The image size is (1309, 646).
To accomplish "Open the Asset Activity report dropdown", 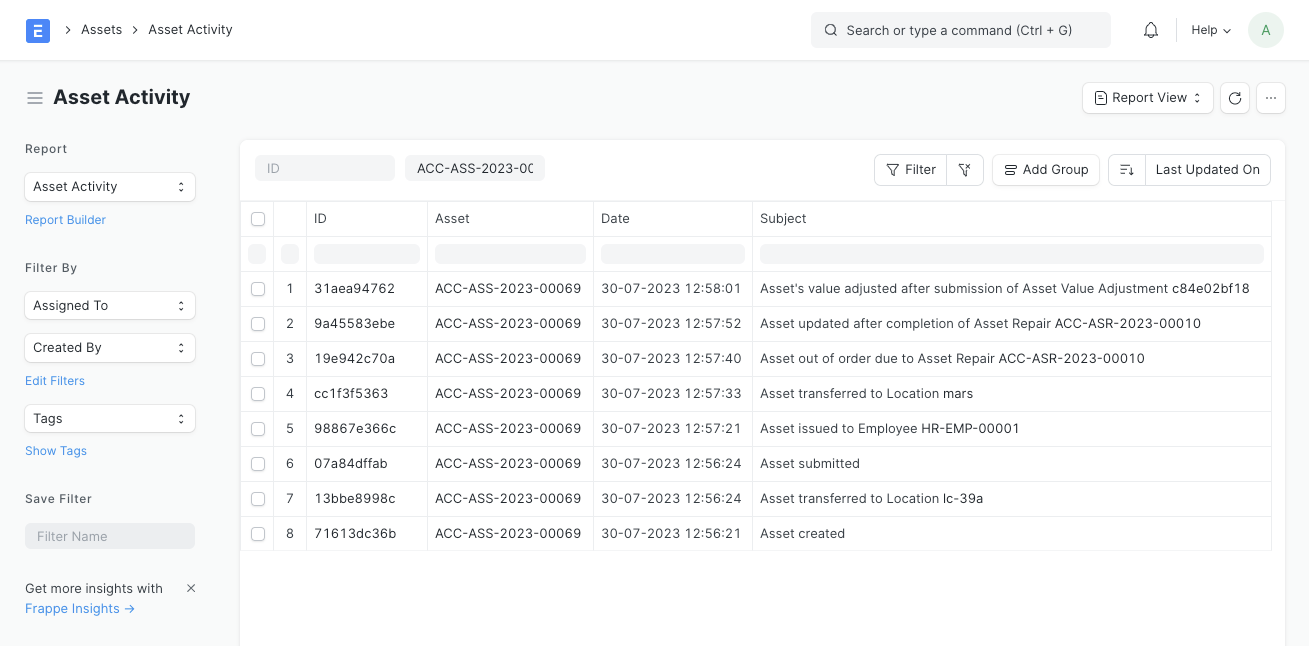I will (x=110, y=187).
